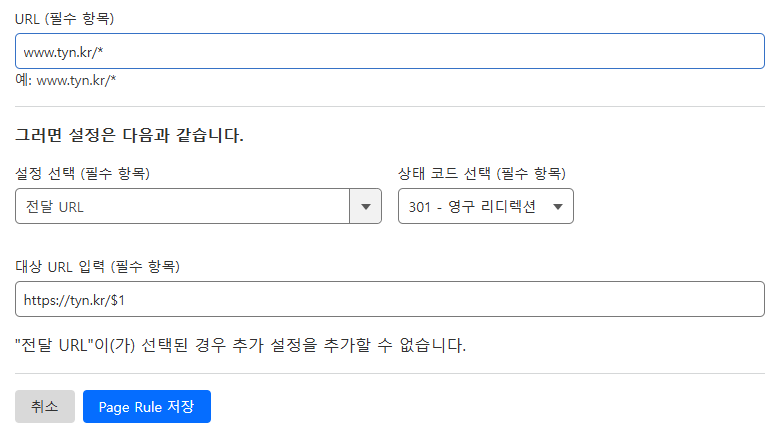Click the triangle icon beside 301 - 영구 리디렉션

[557, 207]
